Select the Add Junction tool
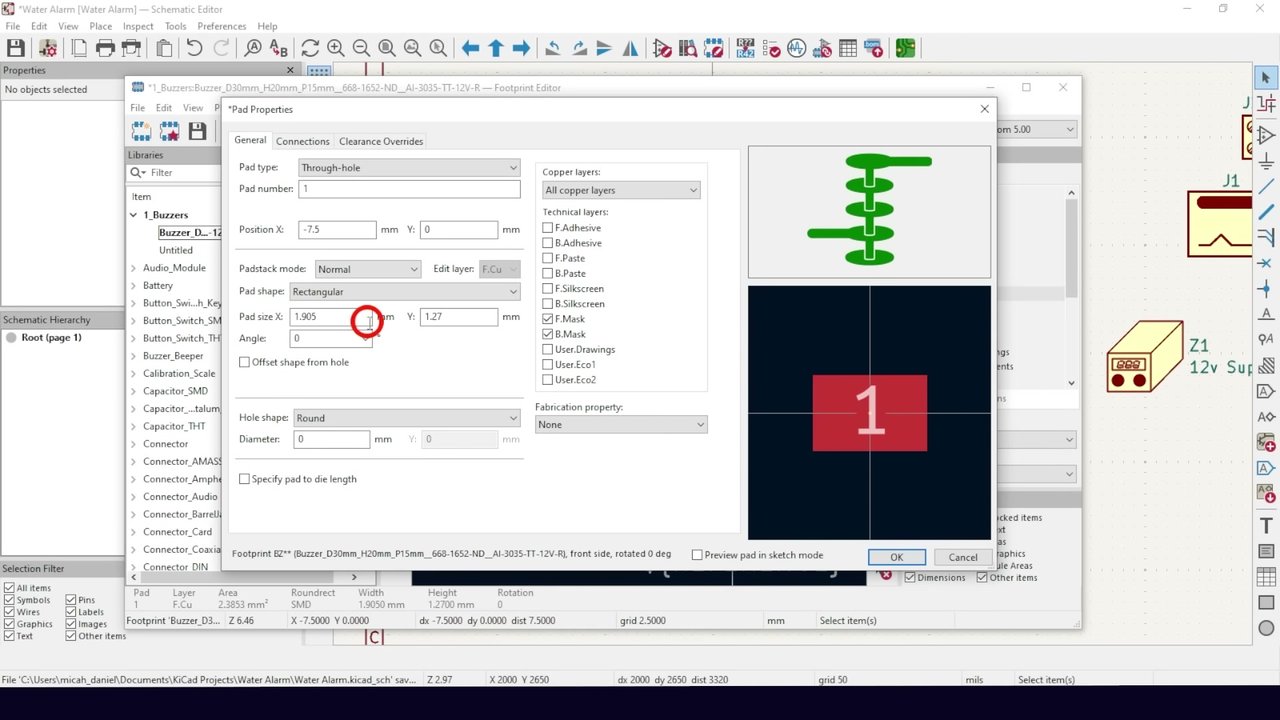This screenshot has height=720, width=1280. point(1266,289)
